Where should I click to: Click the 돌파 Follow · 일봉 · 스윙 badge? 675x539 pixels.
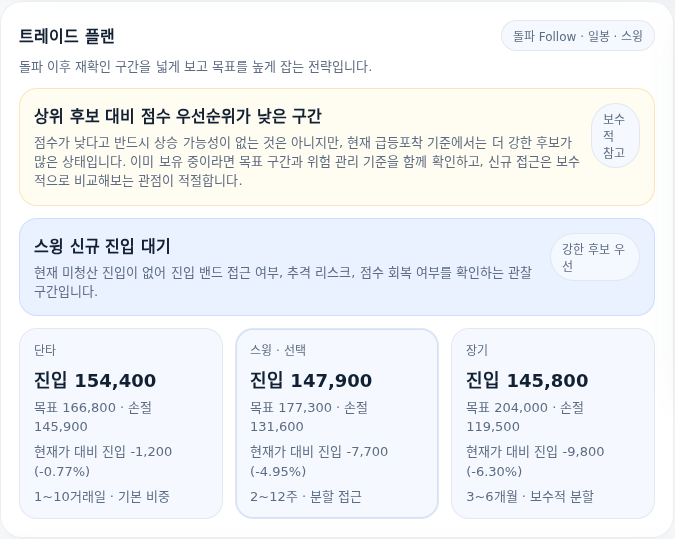point(578,36)
